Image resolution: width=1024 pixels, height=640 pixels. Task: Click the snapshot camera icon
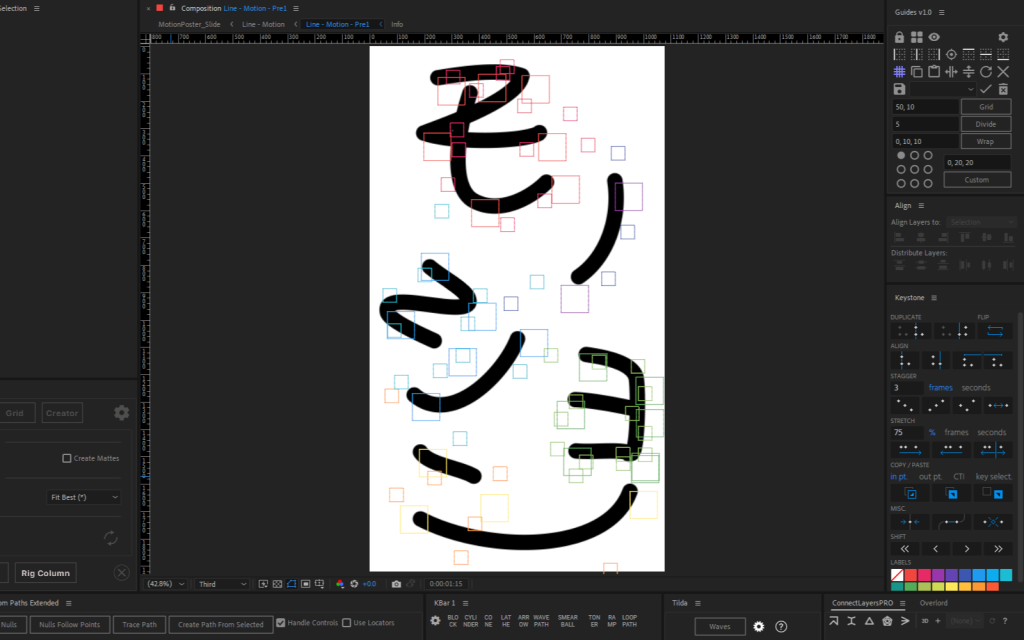[x=396, y=584]
